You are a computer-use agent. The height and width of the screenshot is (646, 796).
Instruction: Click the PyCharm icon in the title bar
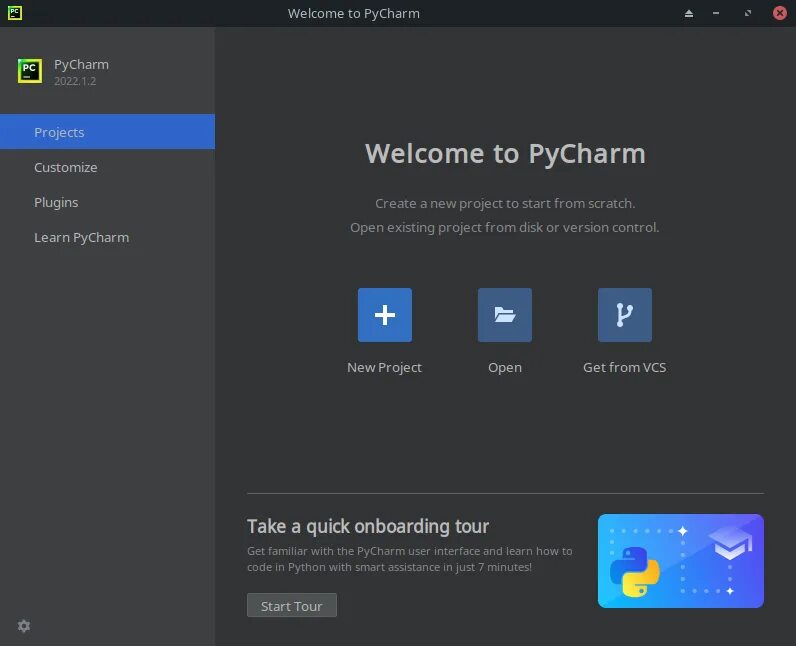(x=15, y=13)
